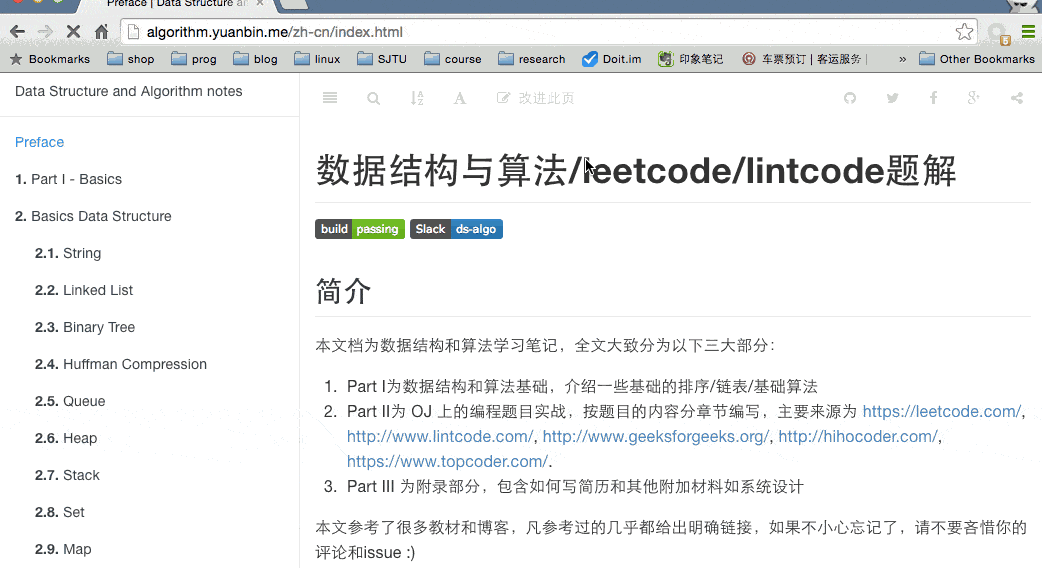1042x568 pixels.
Task: Share on Google Plus icon
Action: tap(974, 98)
